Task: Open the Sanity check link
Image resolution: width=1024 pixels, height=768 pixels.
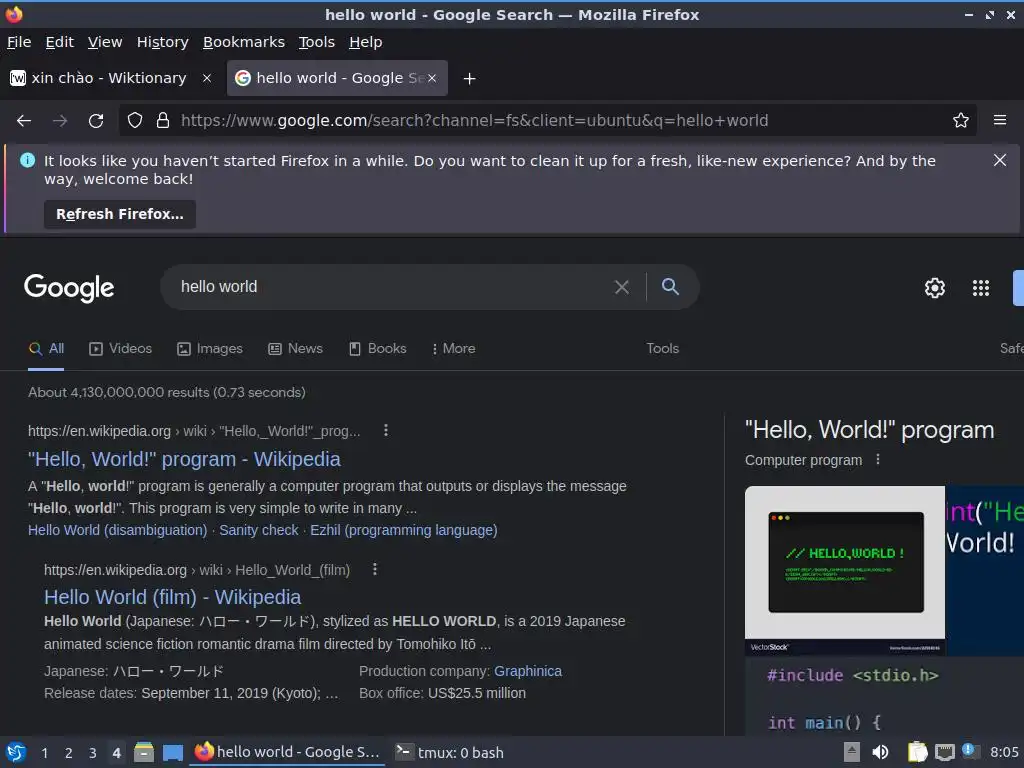Action: click(x=259, y=530)
